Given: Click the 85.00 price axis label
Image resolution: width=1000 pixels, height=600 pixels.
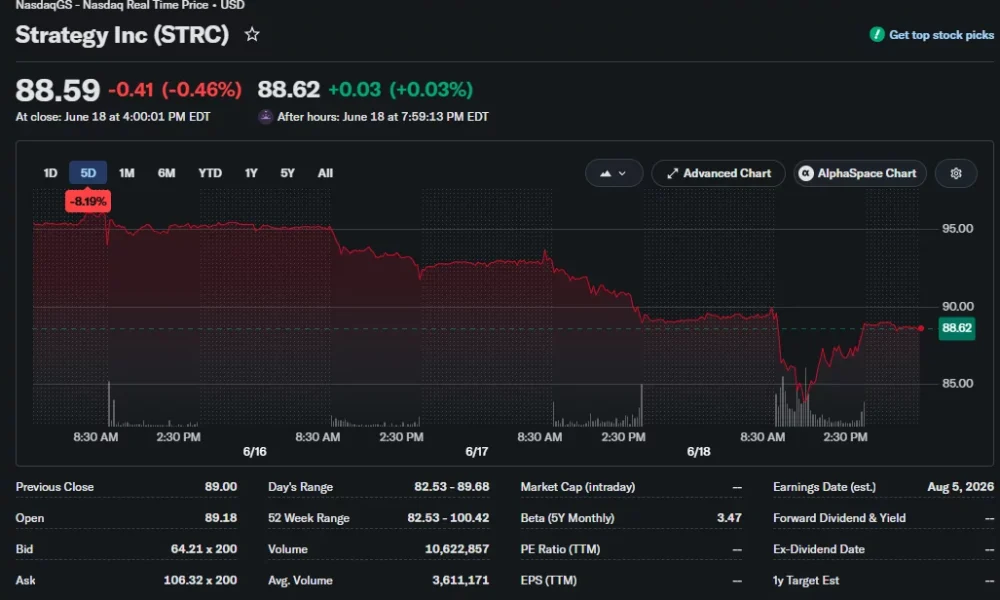Looking at the screenshot, I should click(x=957, y=384).
